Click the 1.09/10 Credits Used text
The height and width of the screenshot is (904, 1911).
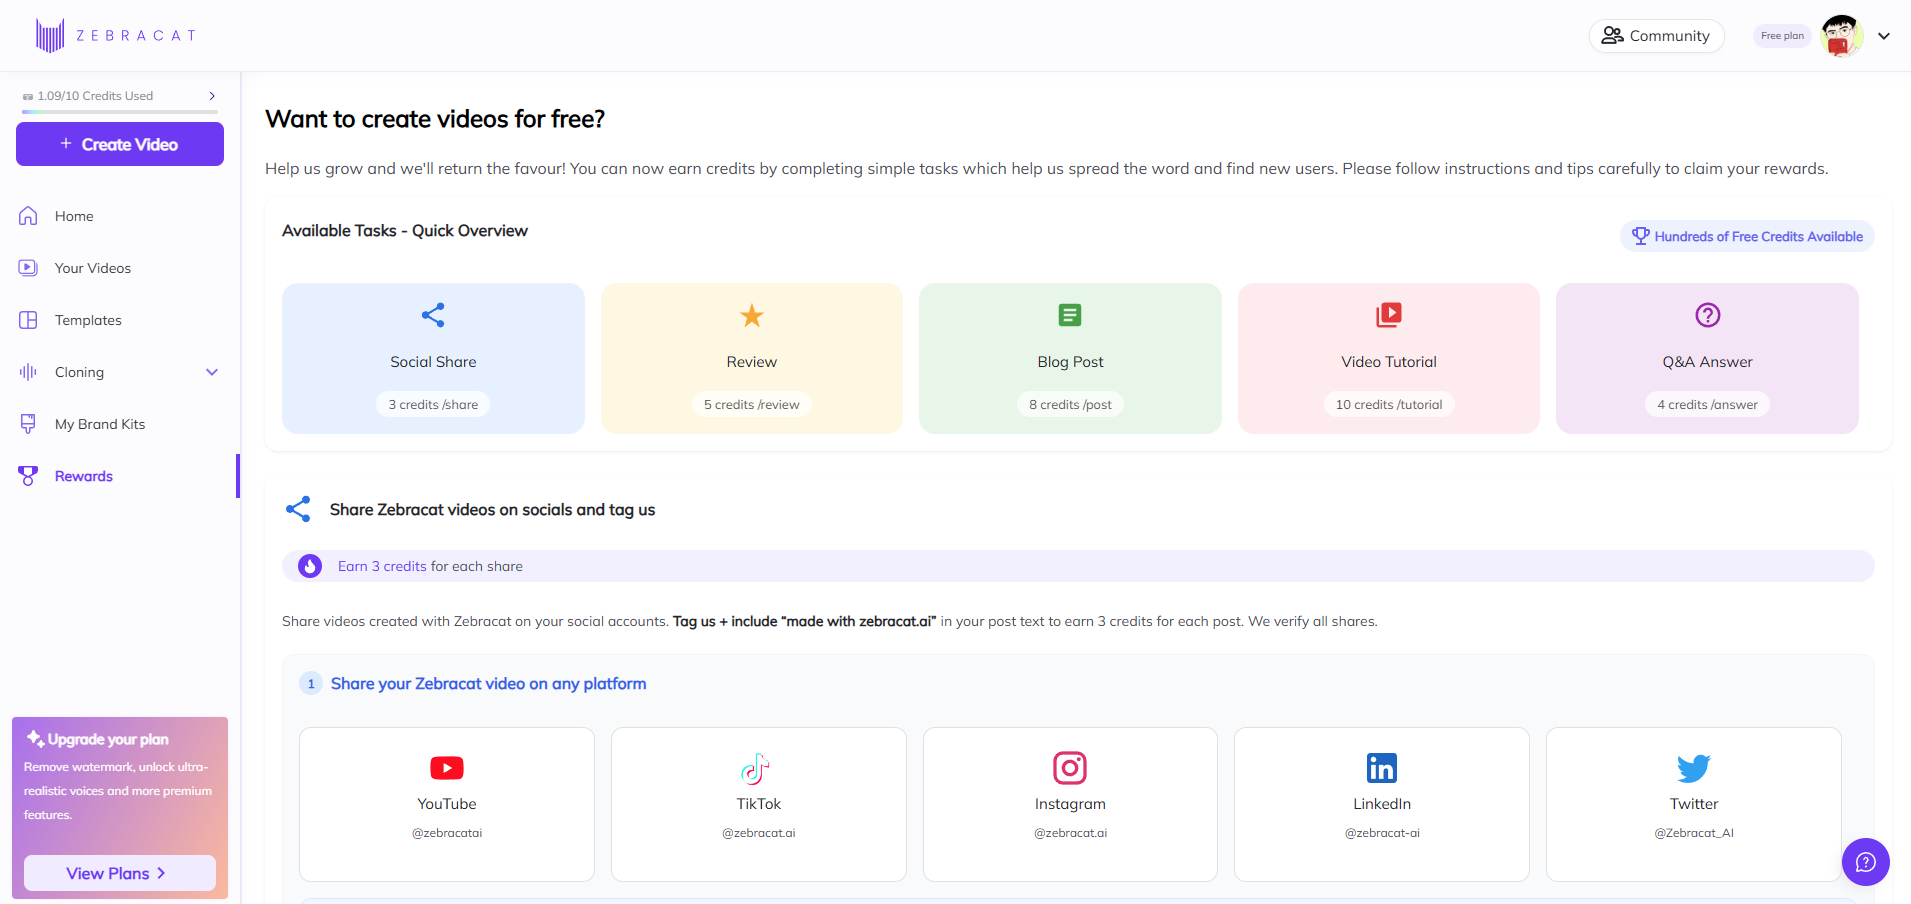point(95,96)
